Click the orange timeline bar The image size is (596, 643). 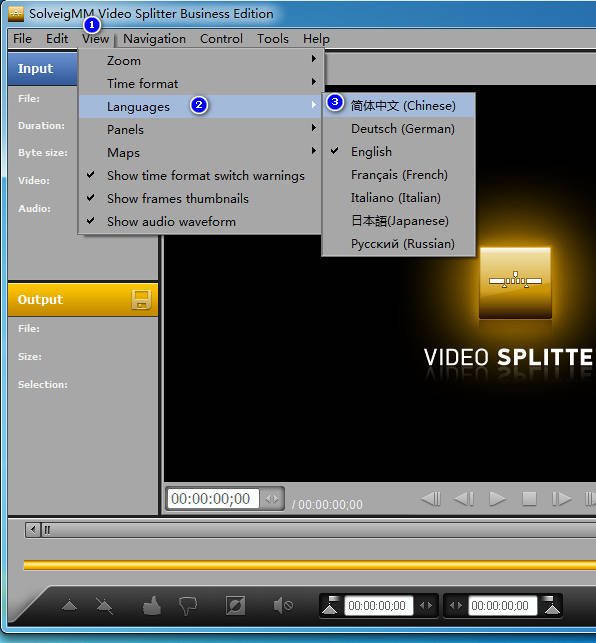coord(310,565)
